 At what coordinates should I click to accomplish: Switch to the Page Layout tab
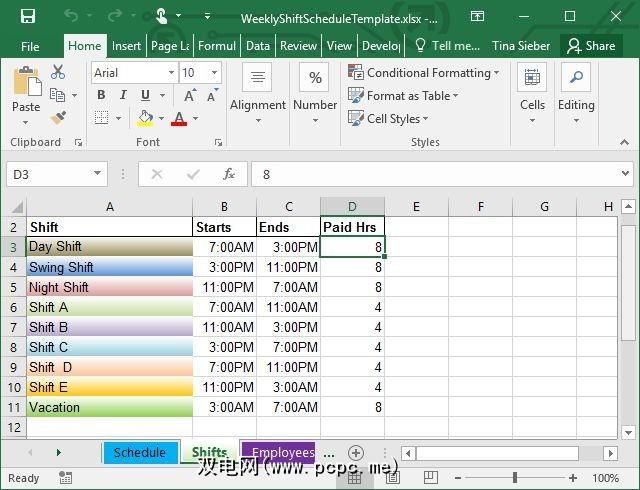[x=170, y=46]
